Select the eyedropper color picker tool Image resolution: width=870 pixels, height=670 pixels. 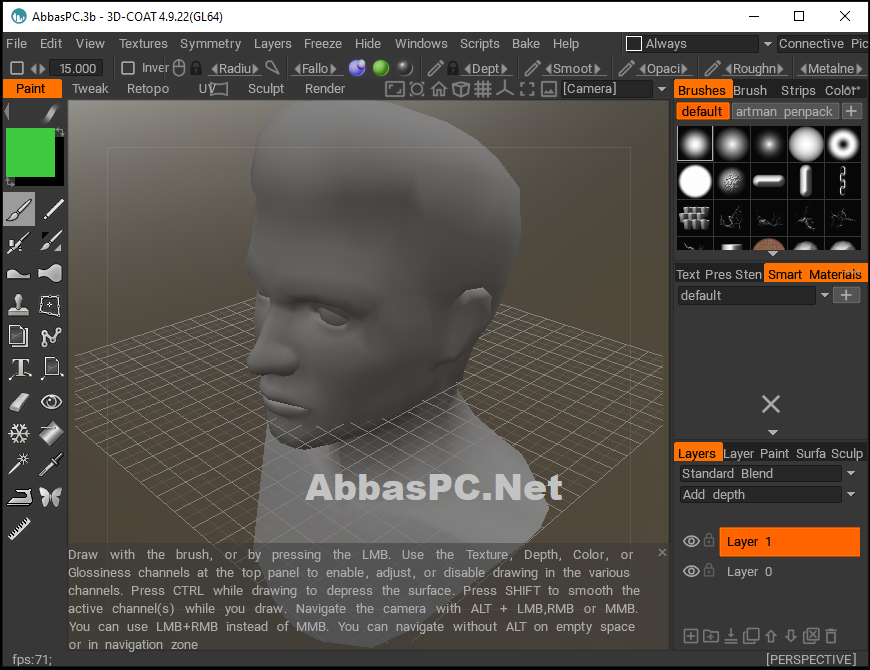[51, 465]
